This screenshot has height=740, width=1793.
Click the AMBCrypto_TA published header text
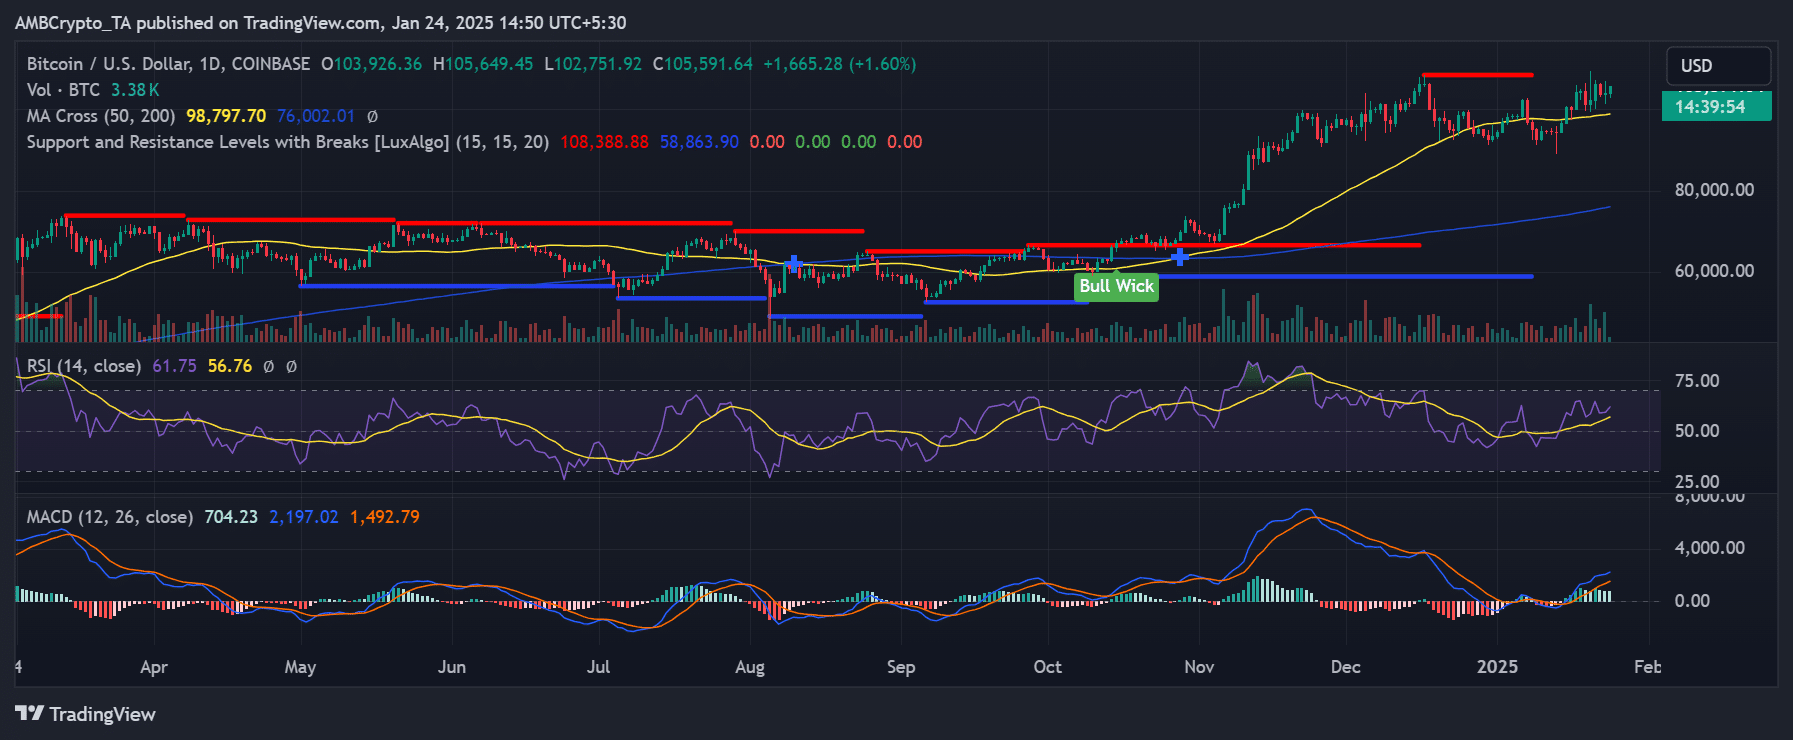click(321, 22)
